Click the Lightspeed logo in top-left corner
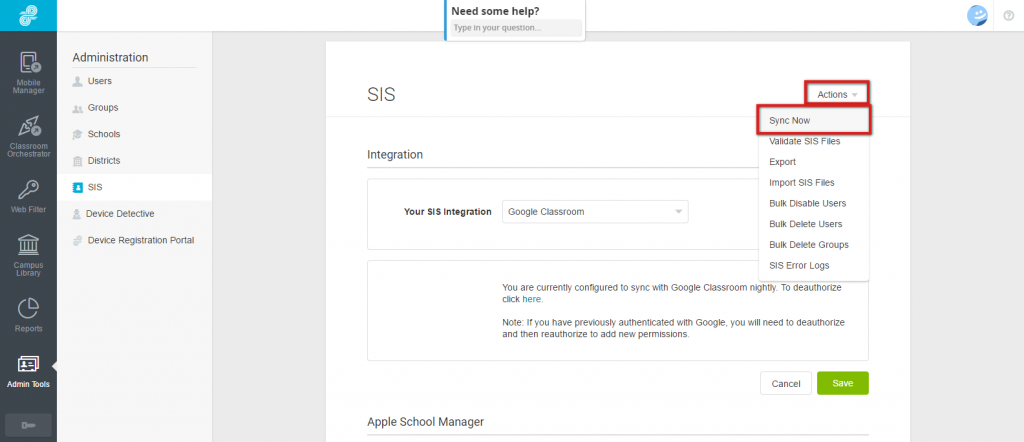Screen dimensions: 1024x442 [28, 15]
